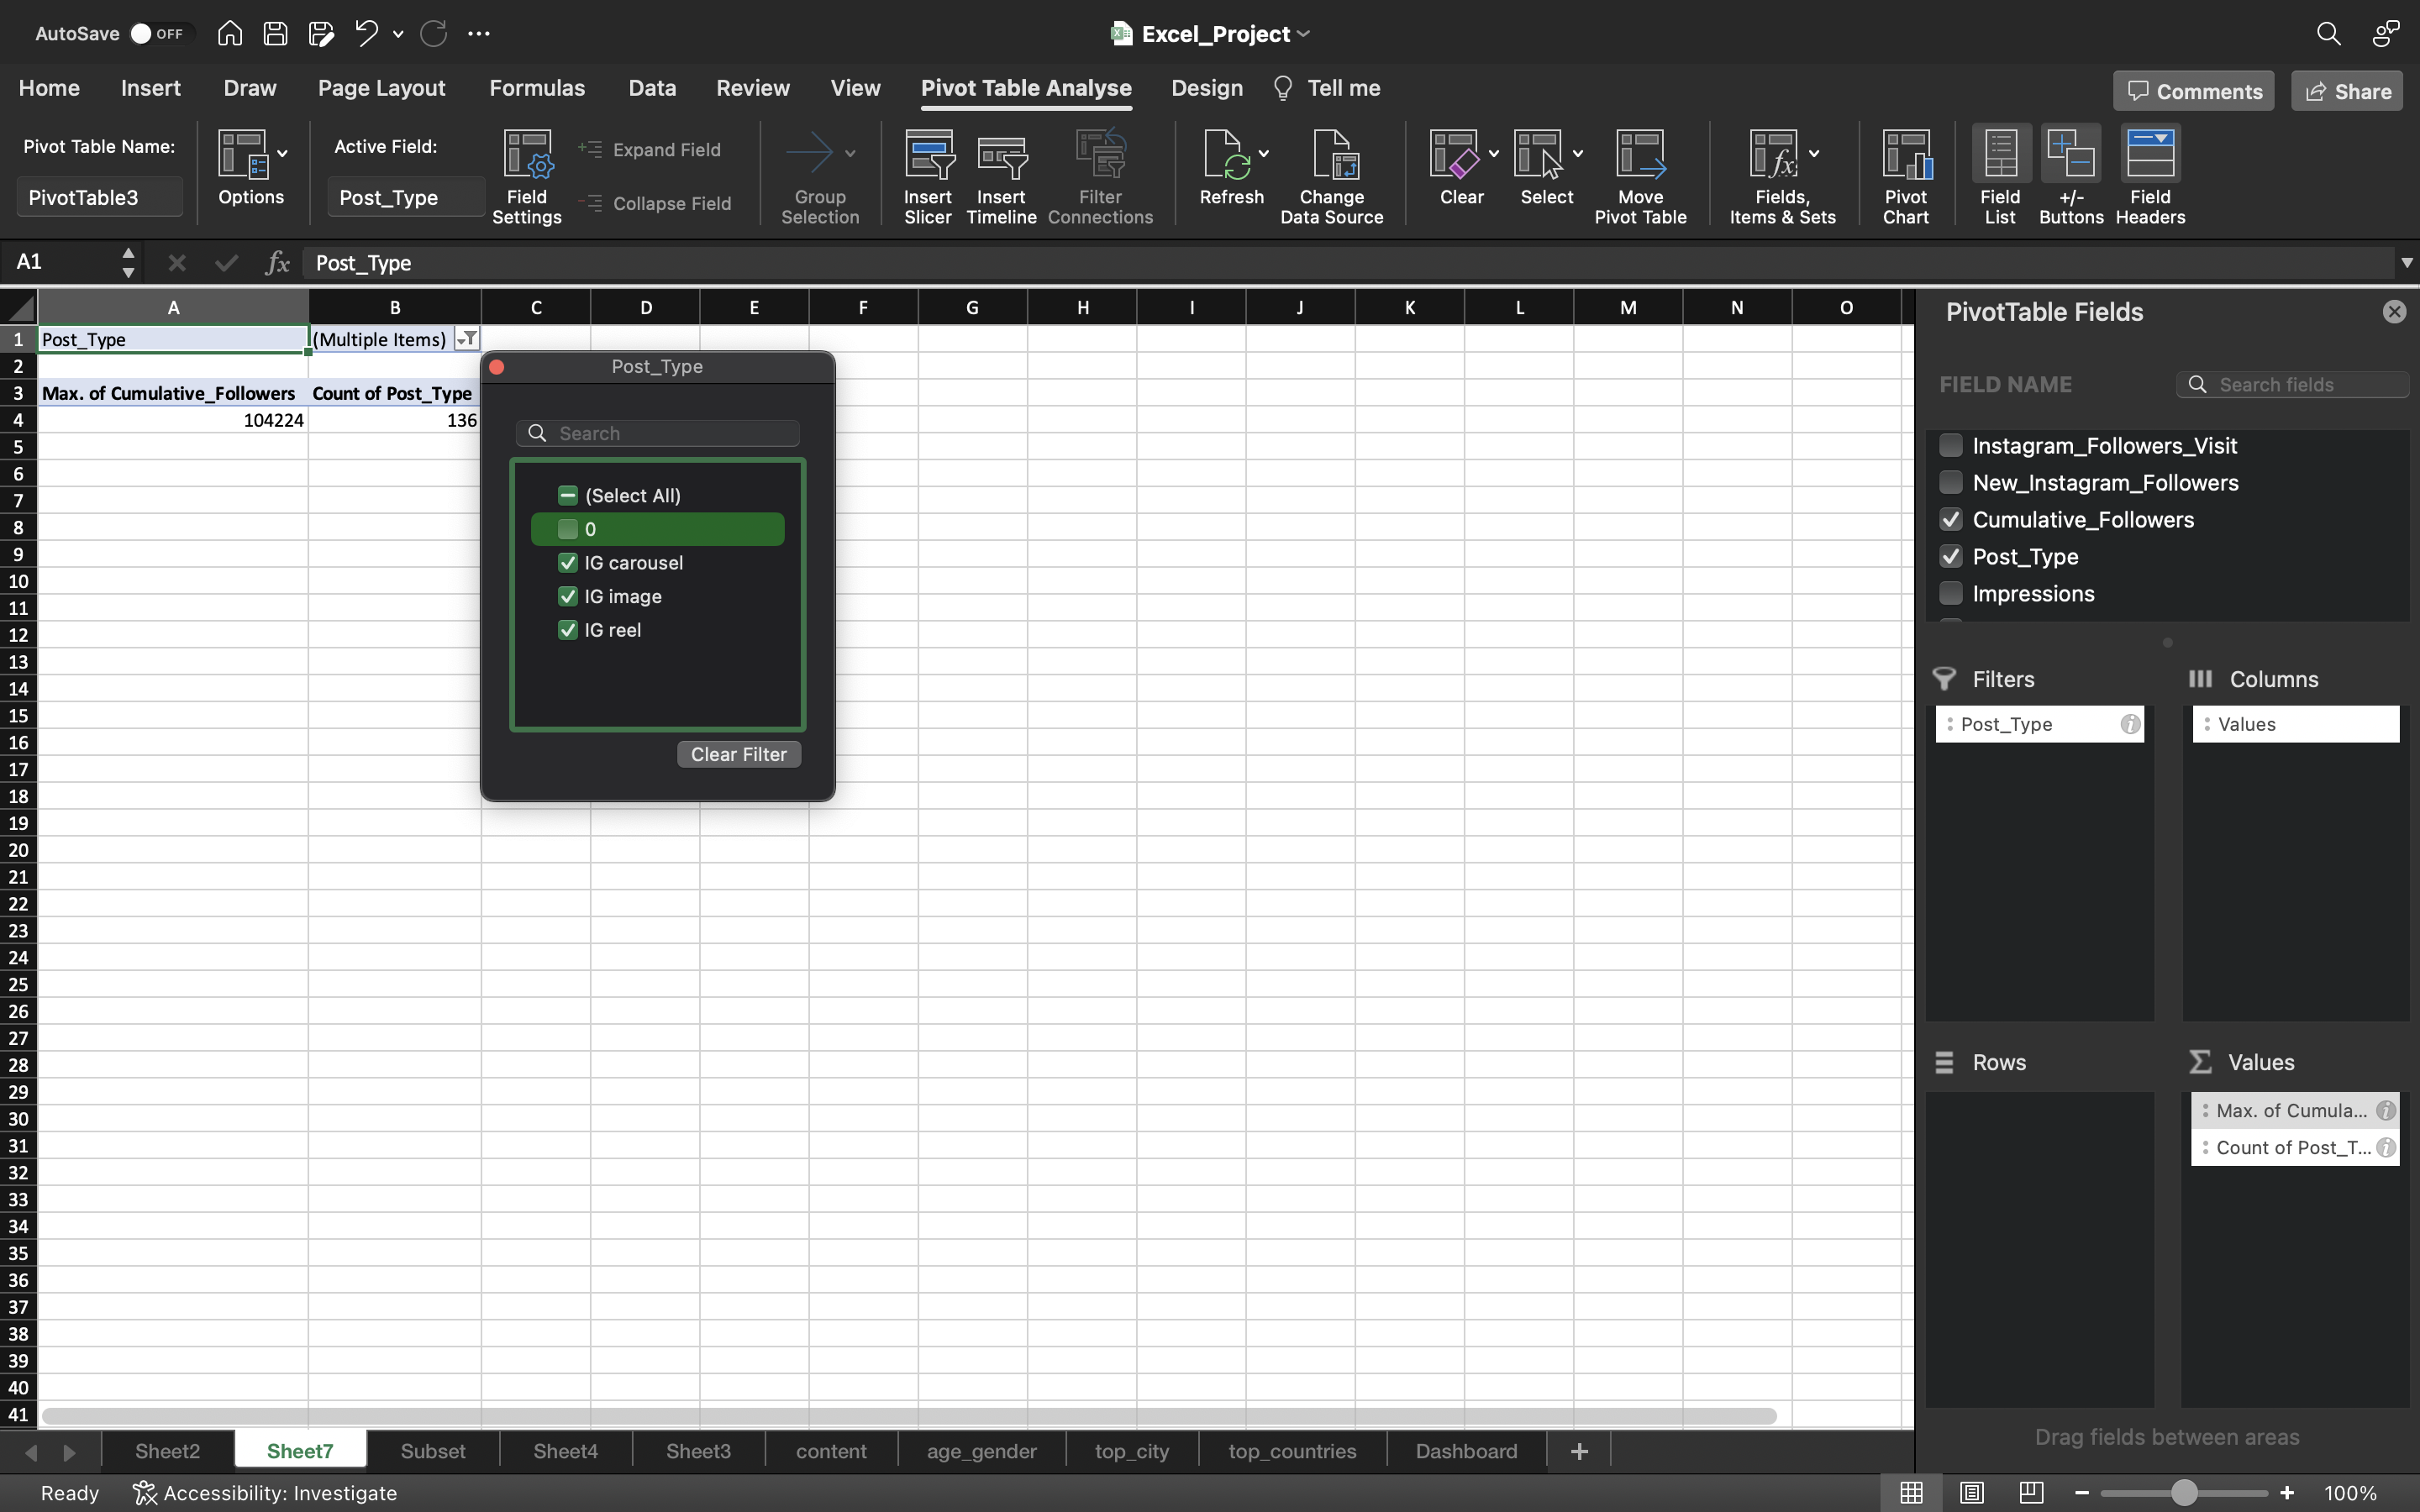Open the Comments button

click(2194, 91)
